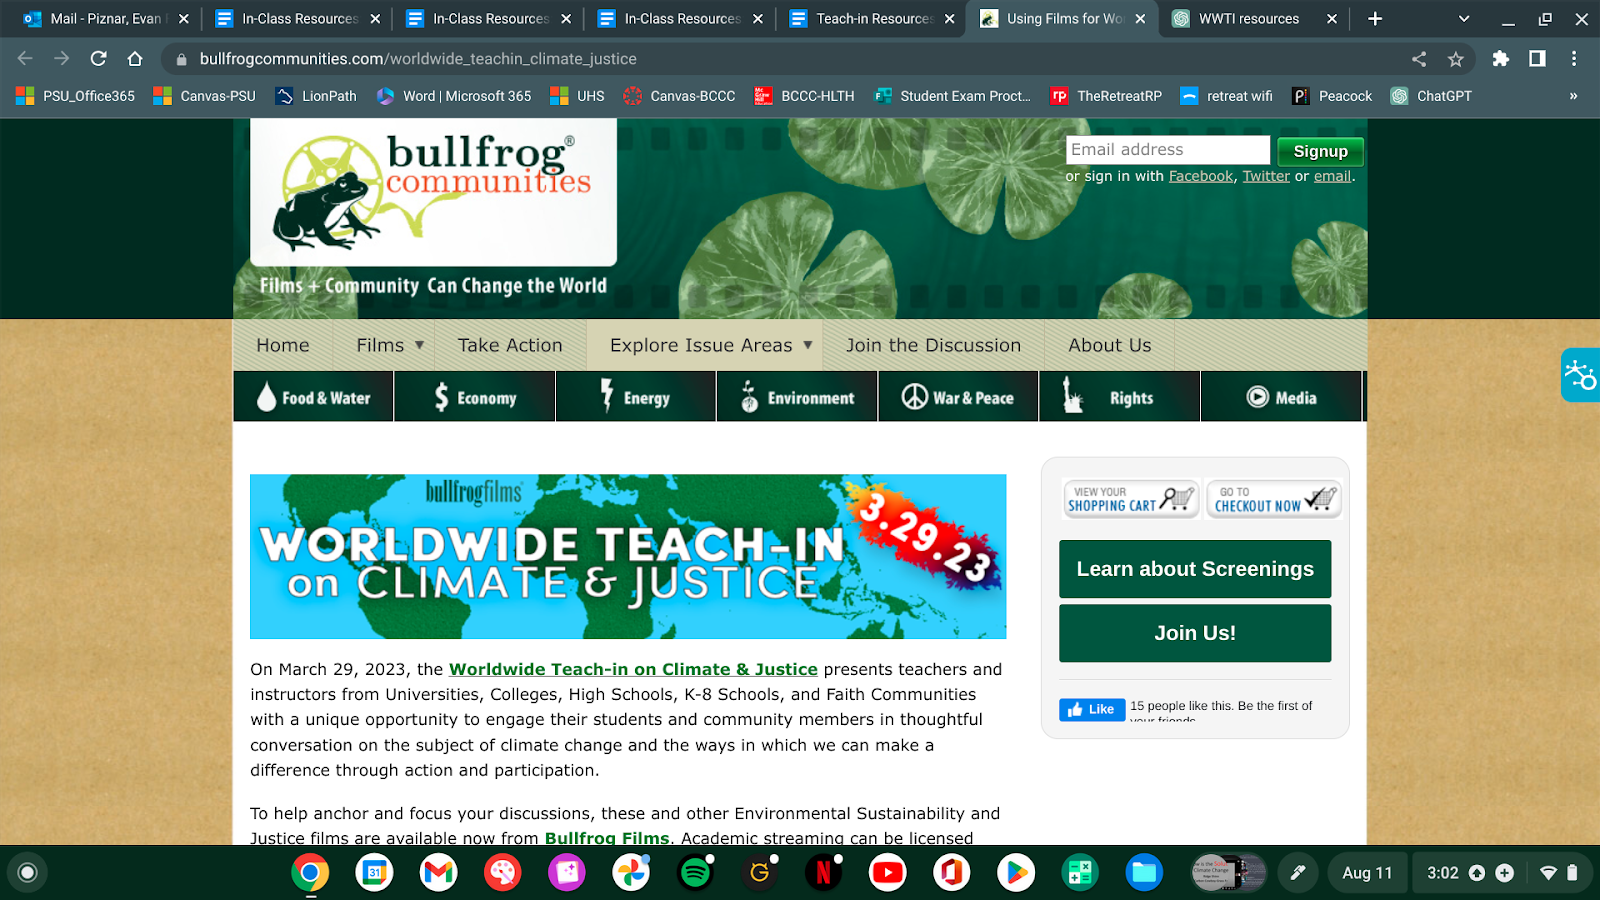Viewport: 1600px width, 900px height.
Task: Click the Bullfrog Communities frog logo
Action: [x=433, y=192]
